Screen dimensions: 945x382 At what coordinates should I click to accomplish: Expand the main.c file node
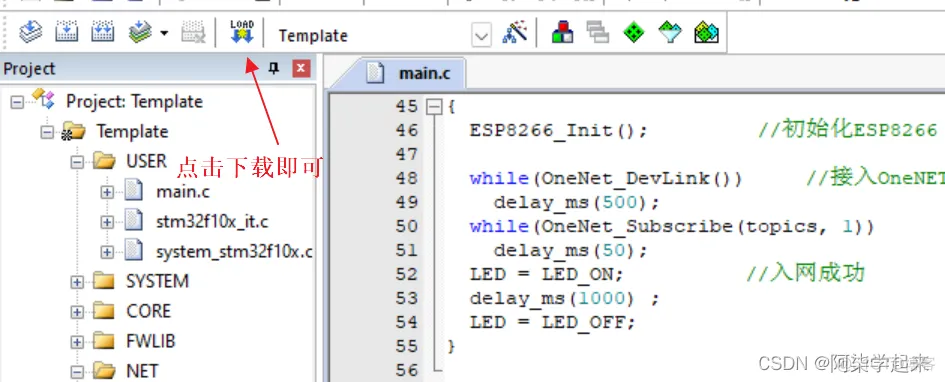click(x=107, y=192)
